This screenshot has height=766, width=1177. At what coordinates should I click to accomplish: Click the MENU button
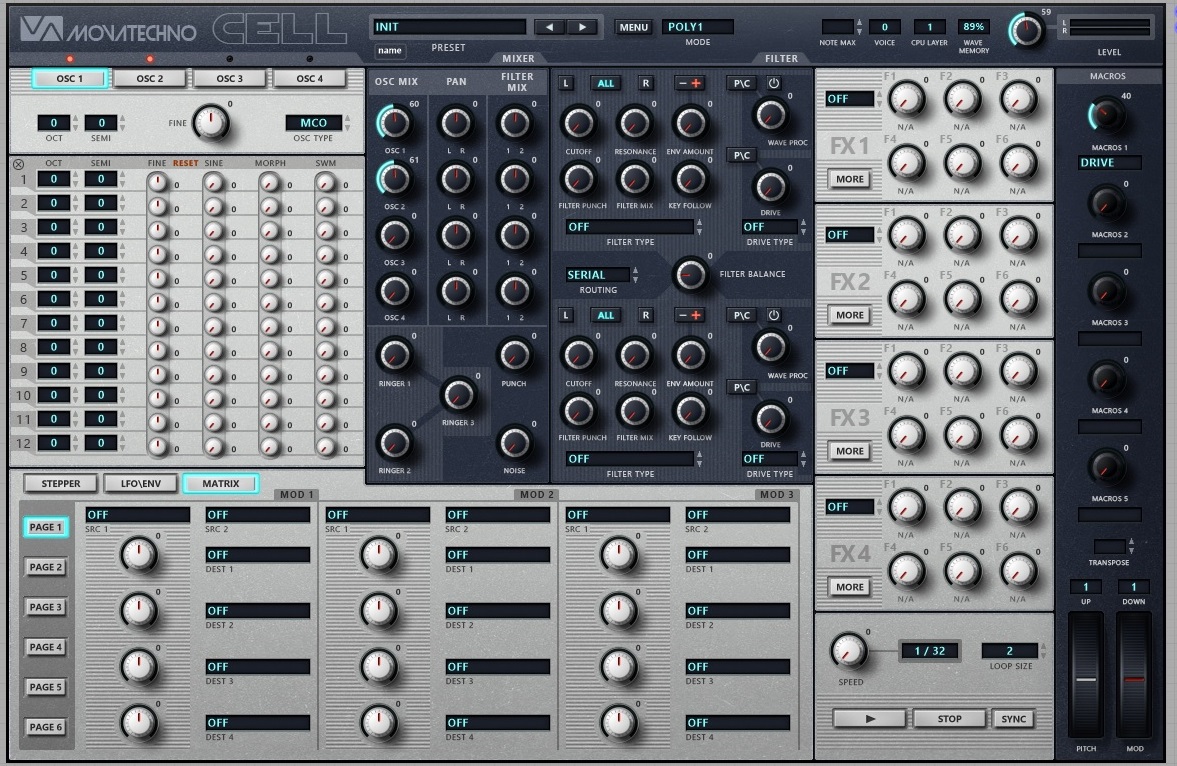point(634,27)
